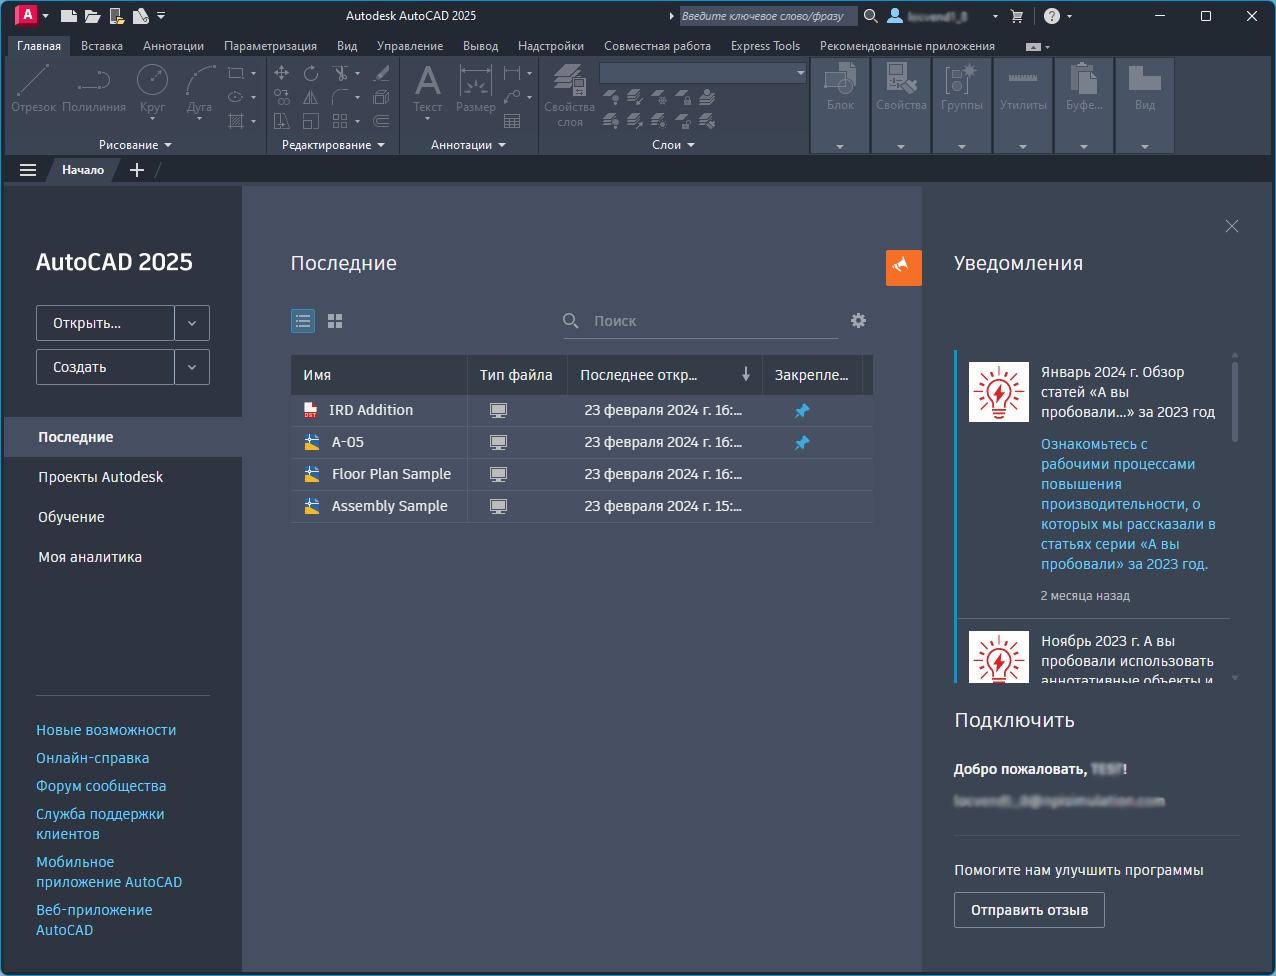Select the Rotate tool in Редактирование panel
1276x976 pixels.
(311, 73)
